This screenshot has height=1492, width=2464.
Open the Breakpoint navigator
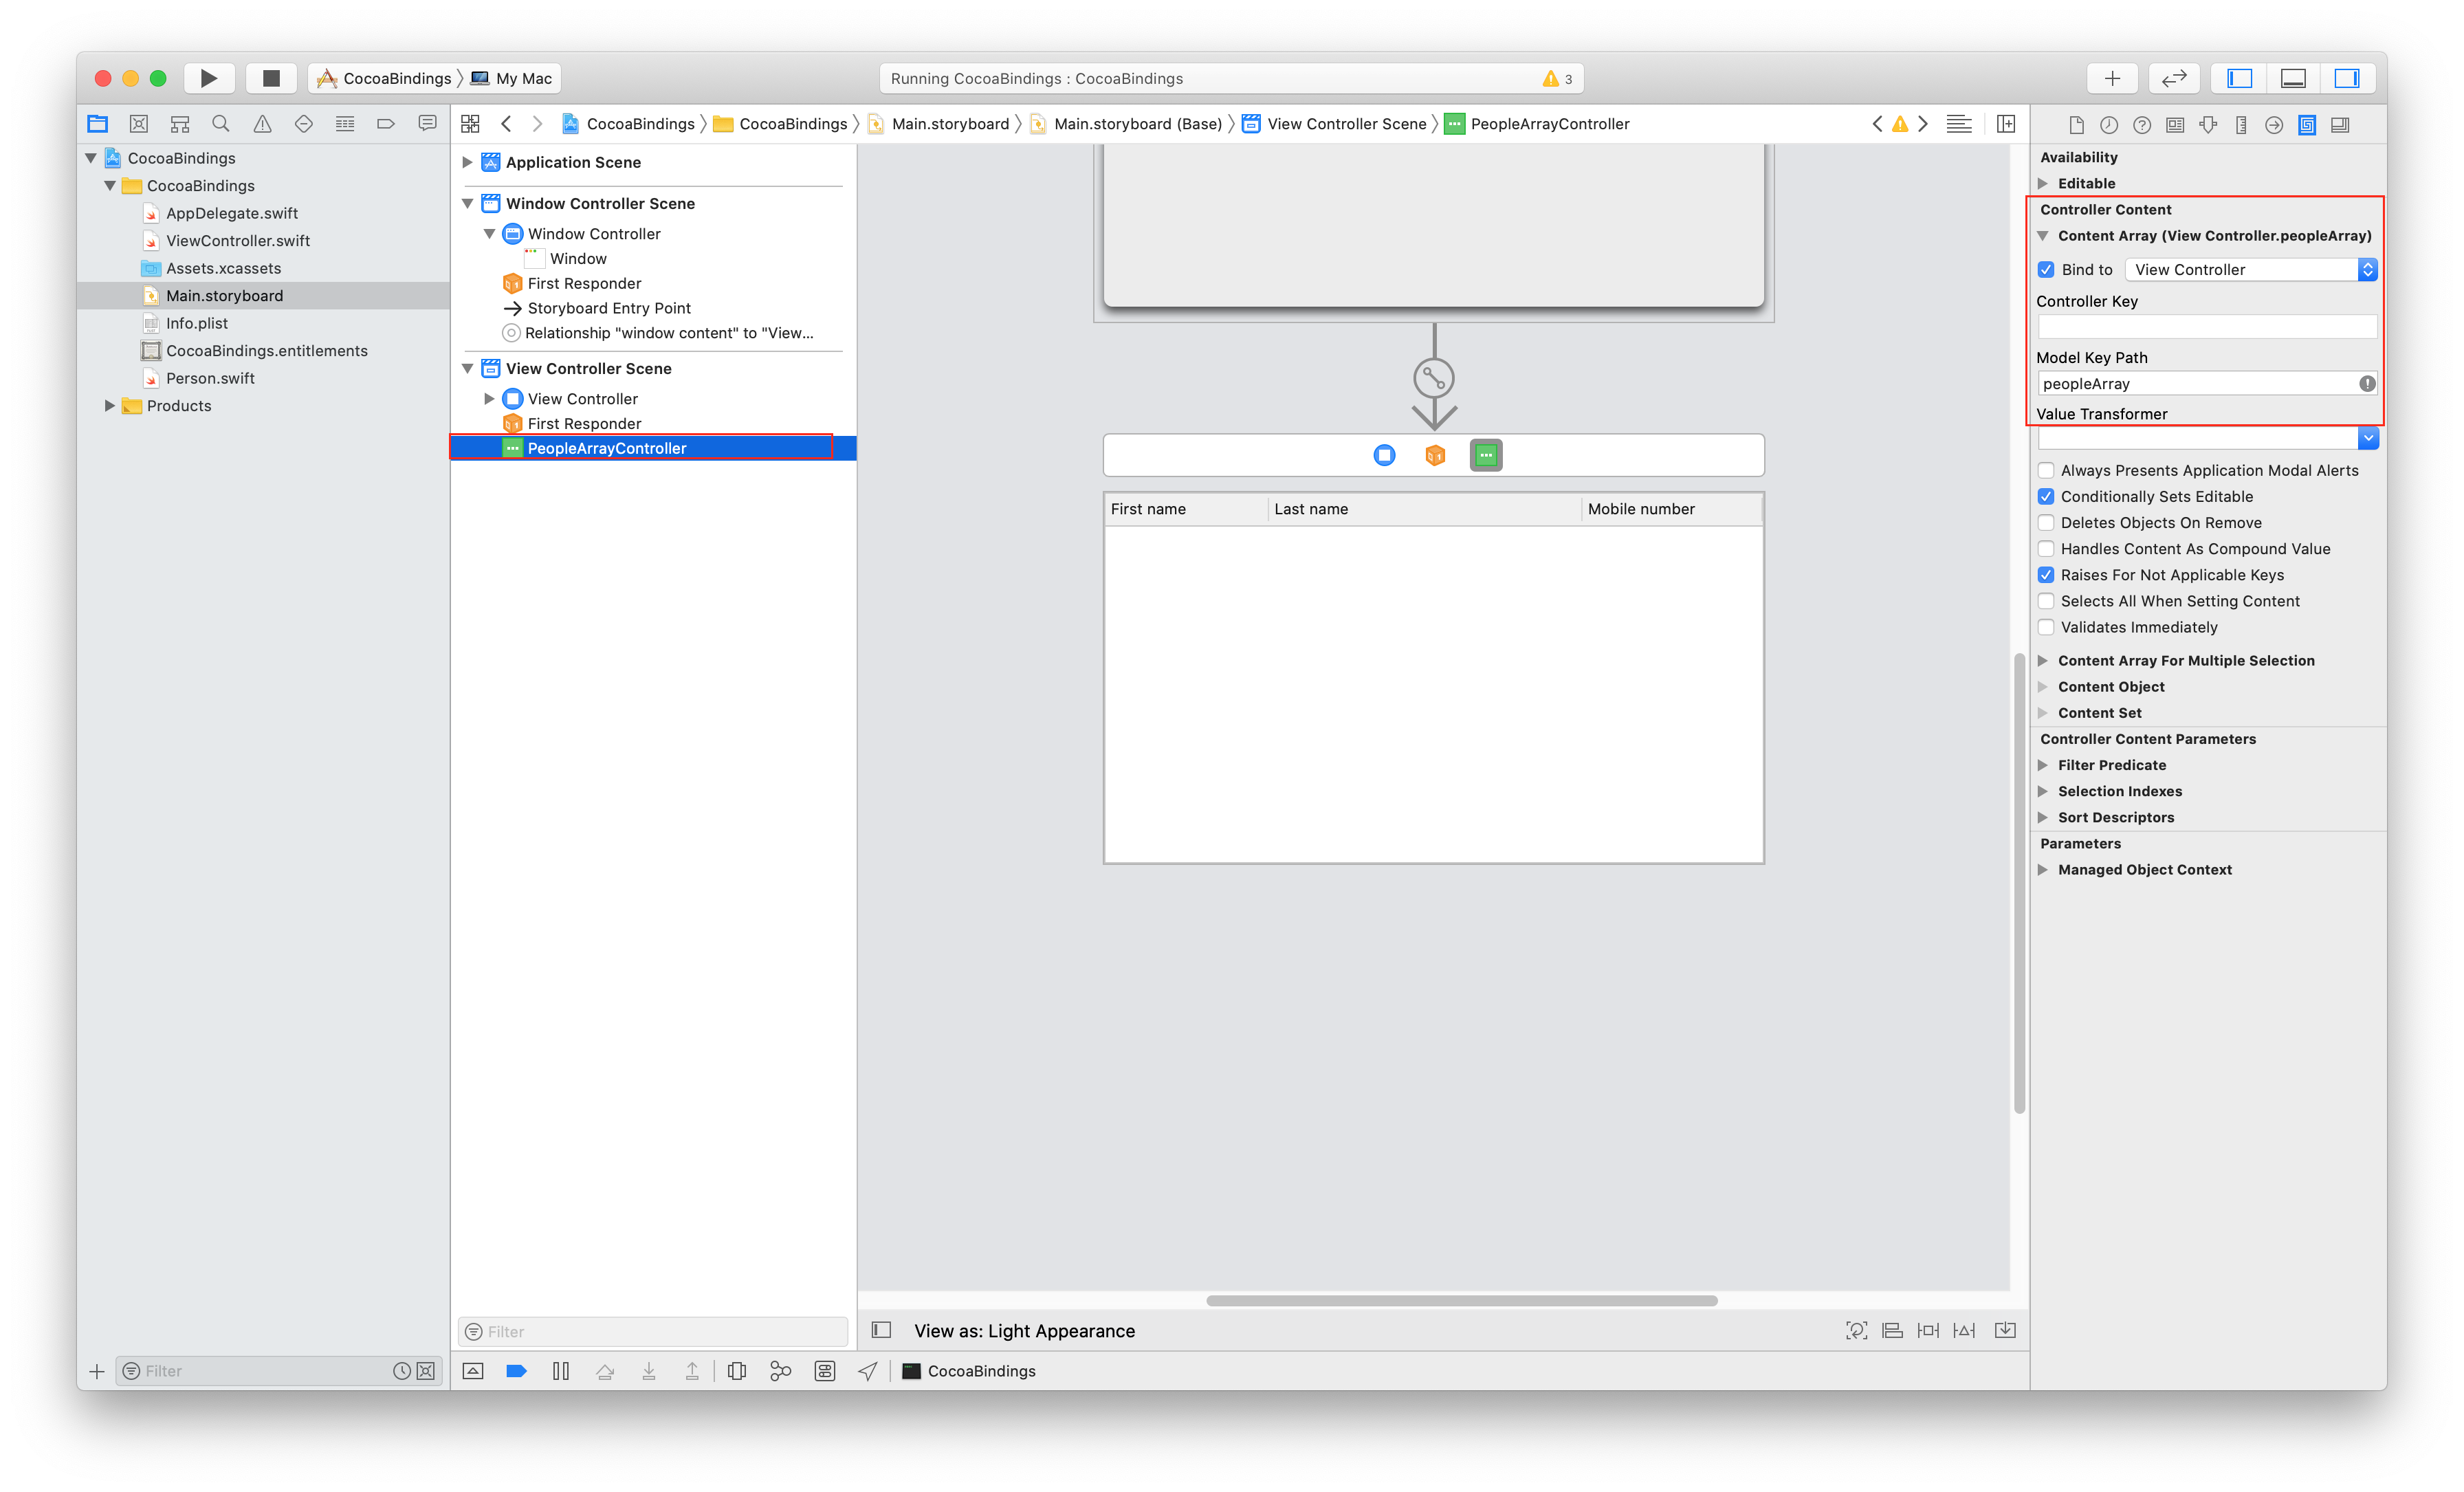pos(386,124)
